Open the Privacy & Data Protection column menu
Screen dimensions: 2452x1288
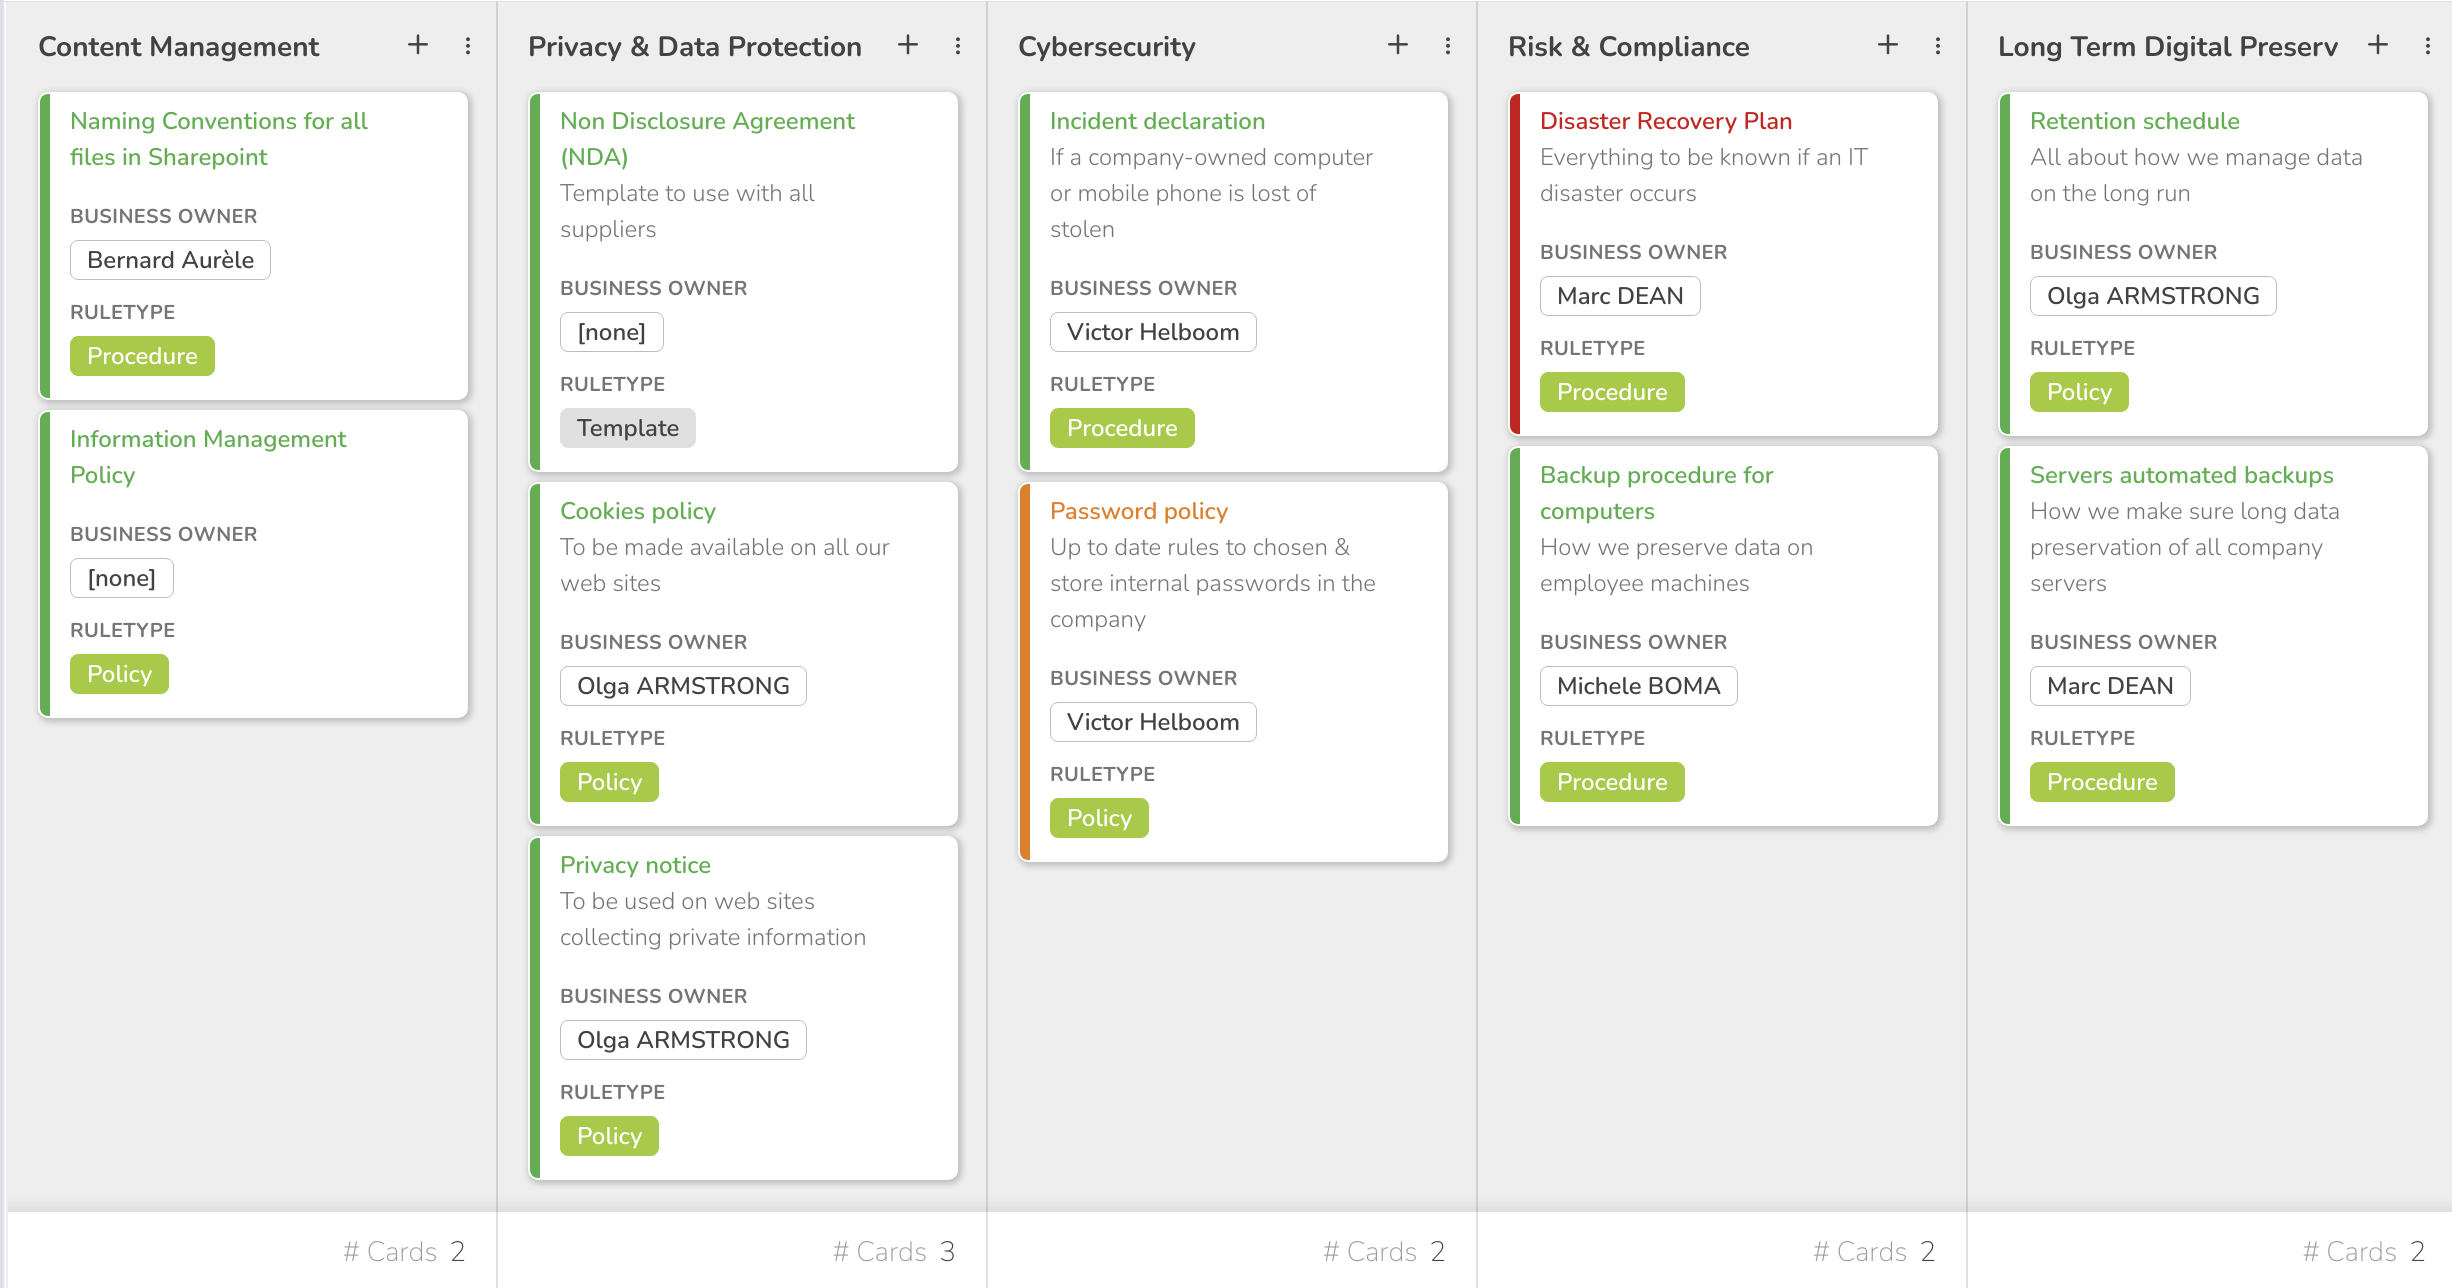(957, 45)
